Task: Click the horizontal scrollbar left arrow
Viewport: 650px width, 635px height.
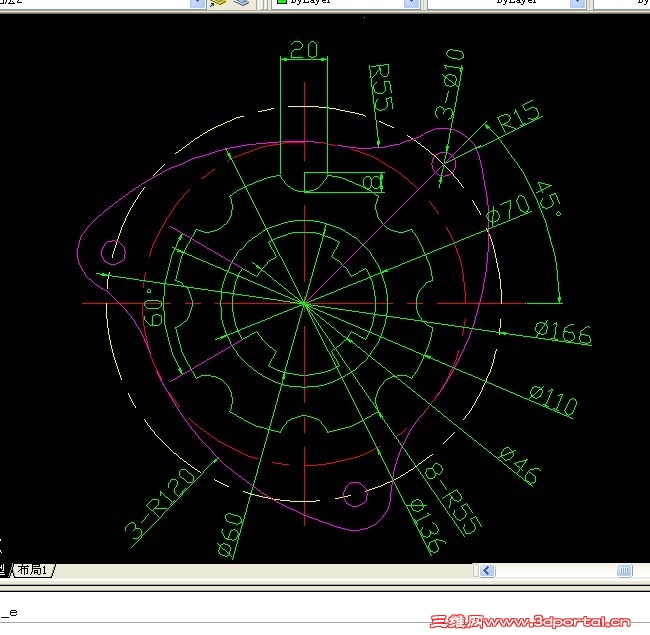Action: [x=487, y=571]
